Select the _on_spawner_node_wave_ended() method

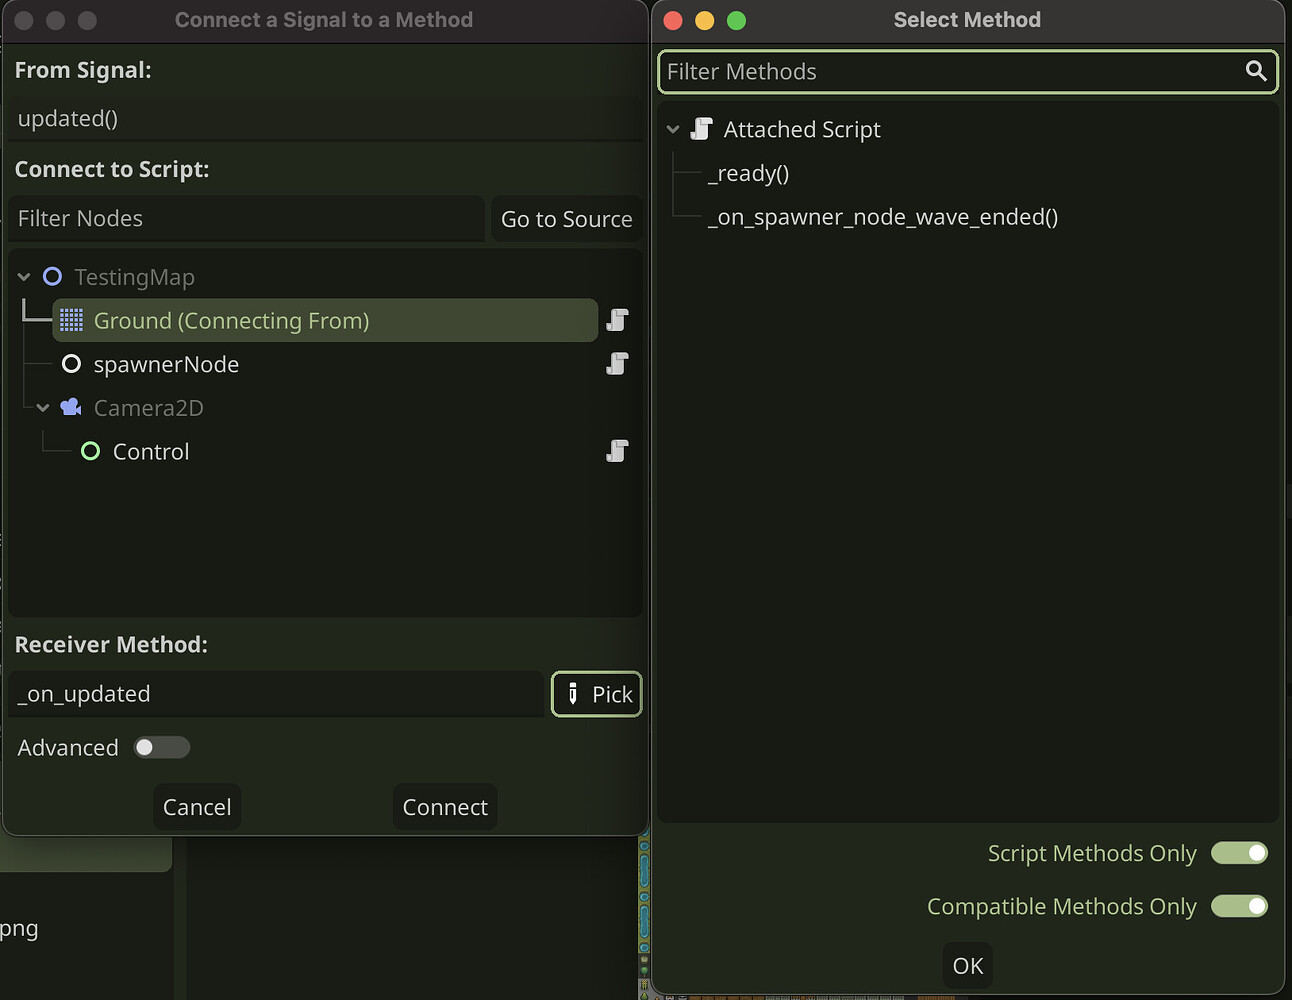point(883,216)
